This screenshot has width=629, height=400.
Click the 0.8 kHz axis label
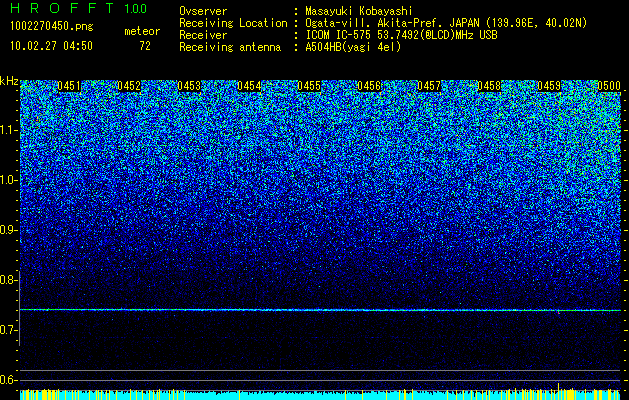point(7,280)
